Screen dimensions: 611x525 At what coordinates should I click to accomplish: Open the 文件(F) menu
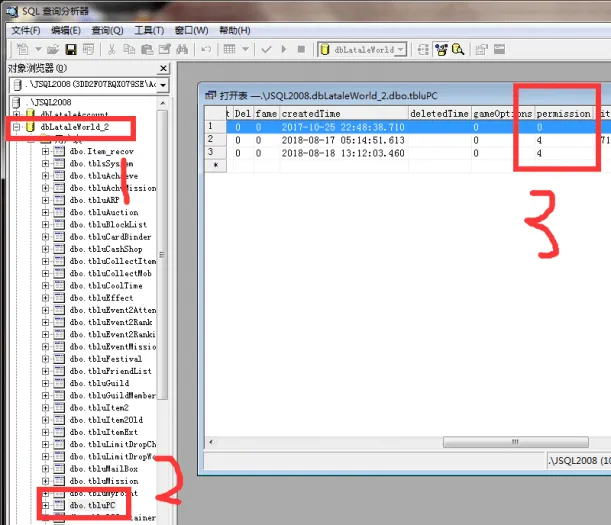[26, 30]
